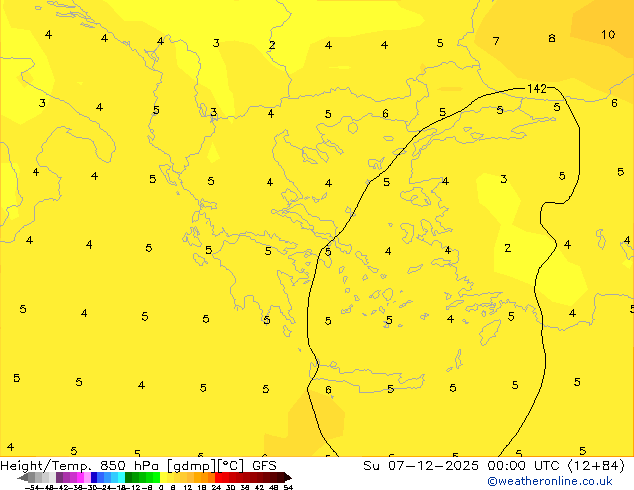Click the dark right arrow of the color legend
Image resolution: width=634 pixels, height=490 pixels.
288,477
